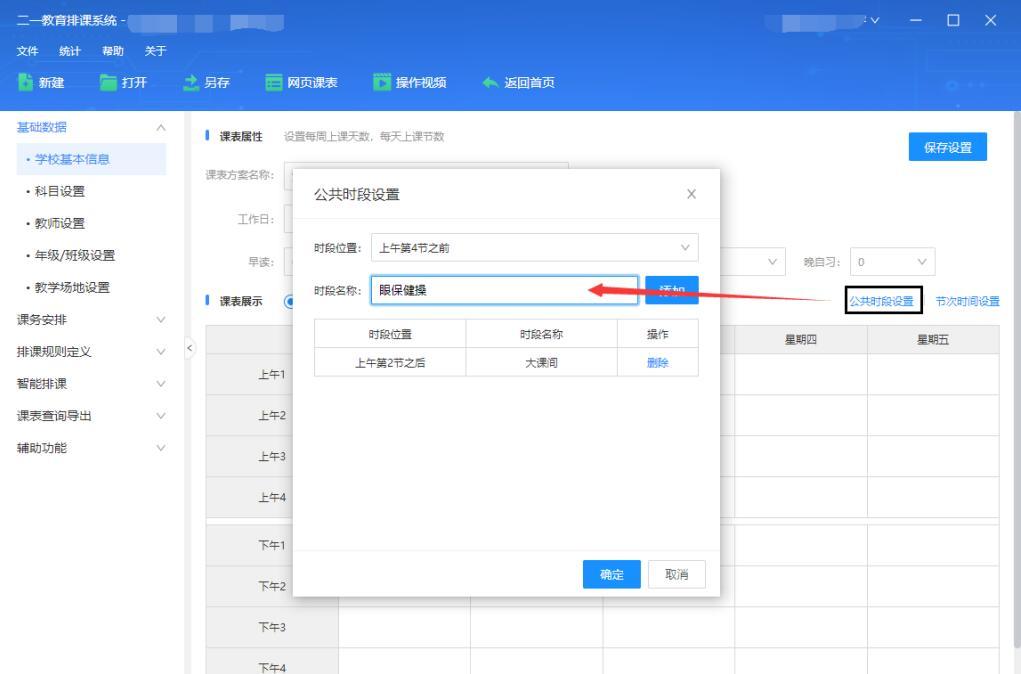The height and width of the screenshot is (674, 1021).
Task: Click the 大课间 name cell
Action: tap(541, 363)
